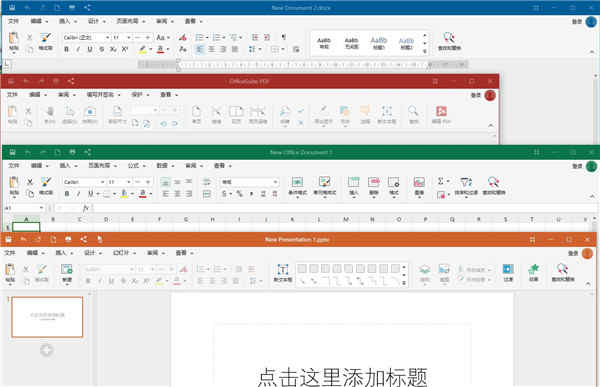Click the yellow highlight color in document editor
Viewport: 600px width, 387px height.
pyautogui.click(x=142, y=49)
